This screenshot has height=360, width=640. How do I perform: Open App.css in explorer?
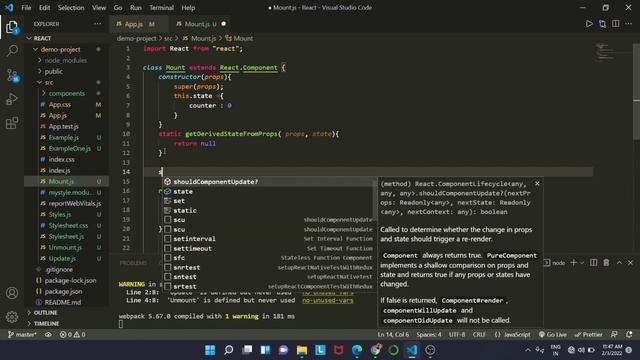(60, 104)
